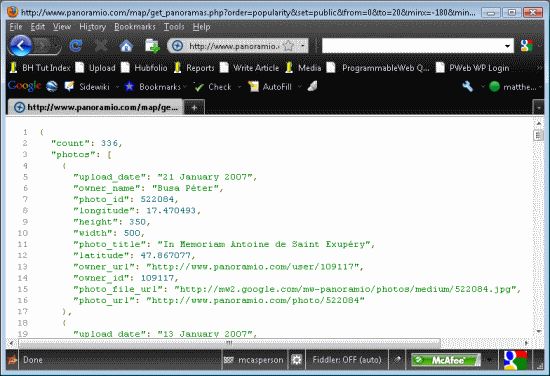Image resolution: width=550 pixels, height=376 pixels.
Task: Click the mcasperson status bar item
Action: 254,360
